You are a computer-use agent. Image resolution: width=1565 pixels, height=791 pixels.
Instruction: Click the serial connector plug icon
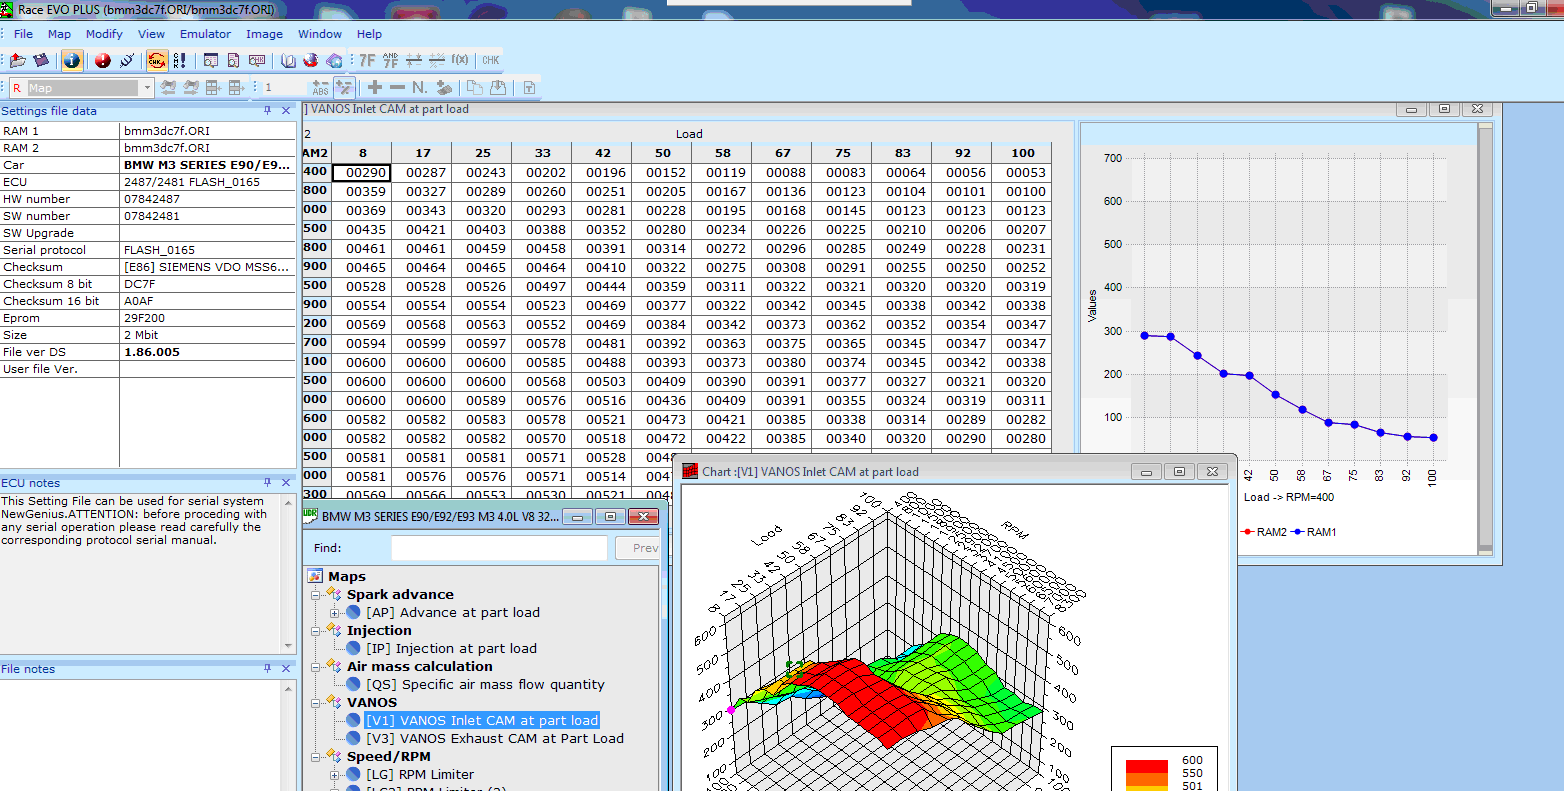127,60
